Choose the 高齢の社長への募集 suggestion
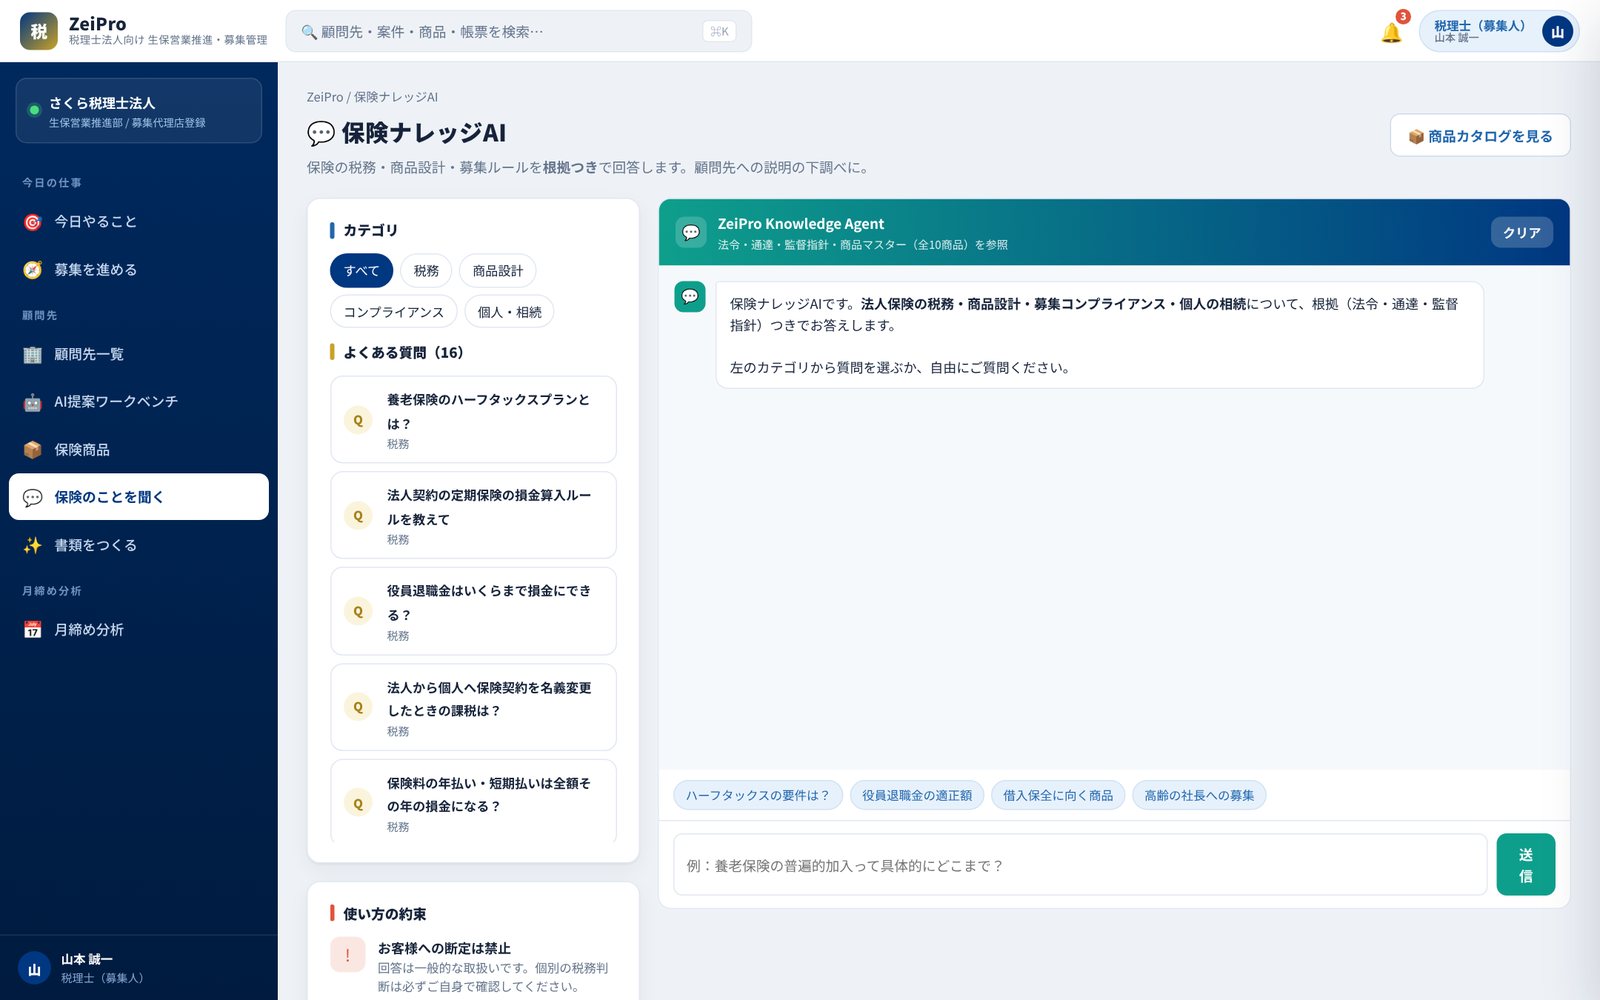 coord(1199,795)
